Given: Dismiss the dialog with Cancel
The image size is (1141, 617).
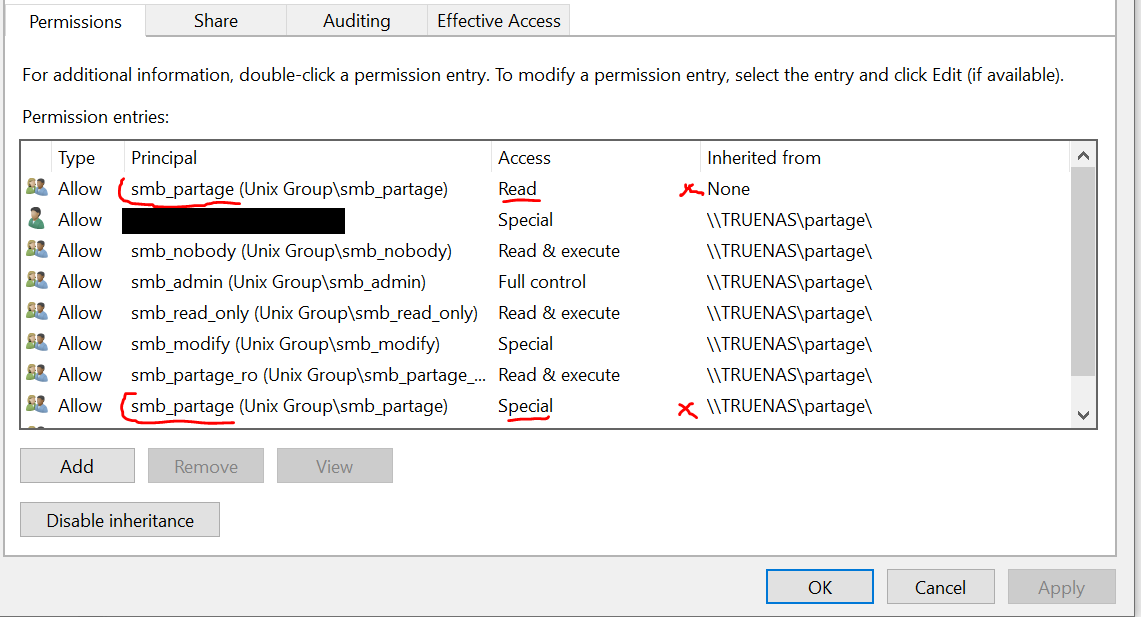Looking at the screenshot, I should (940, 587).
